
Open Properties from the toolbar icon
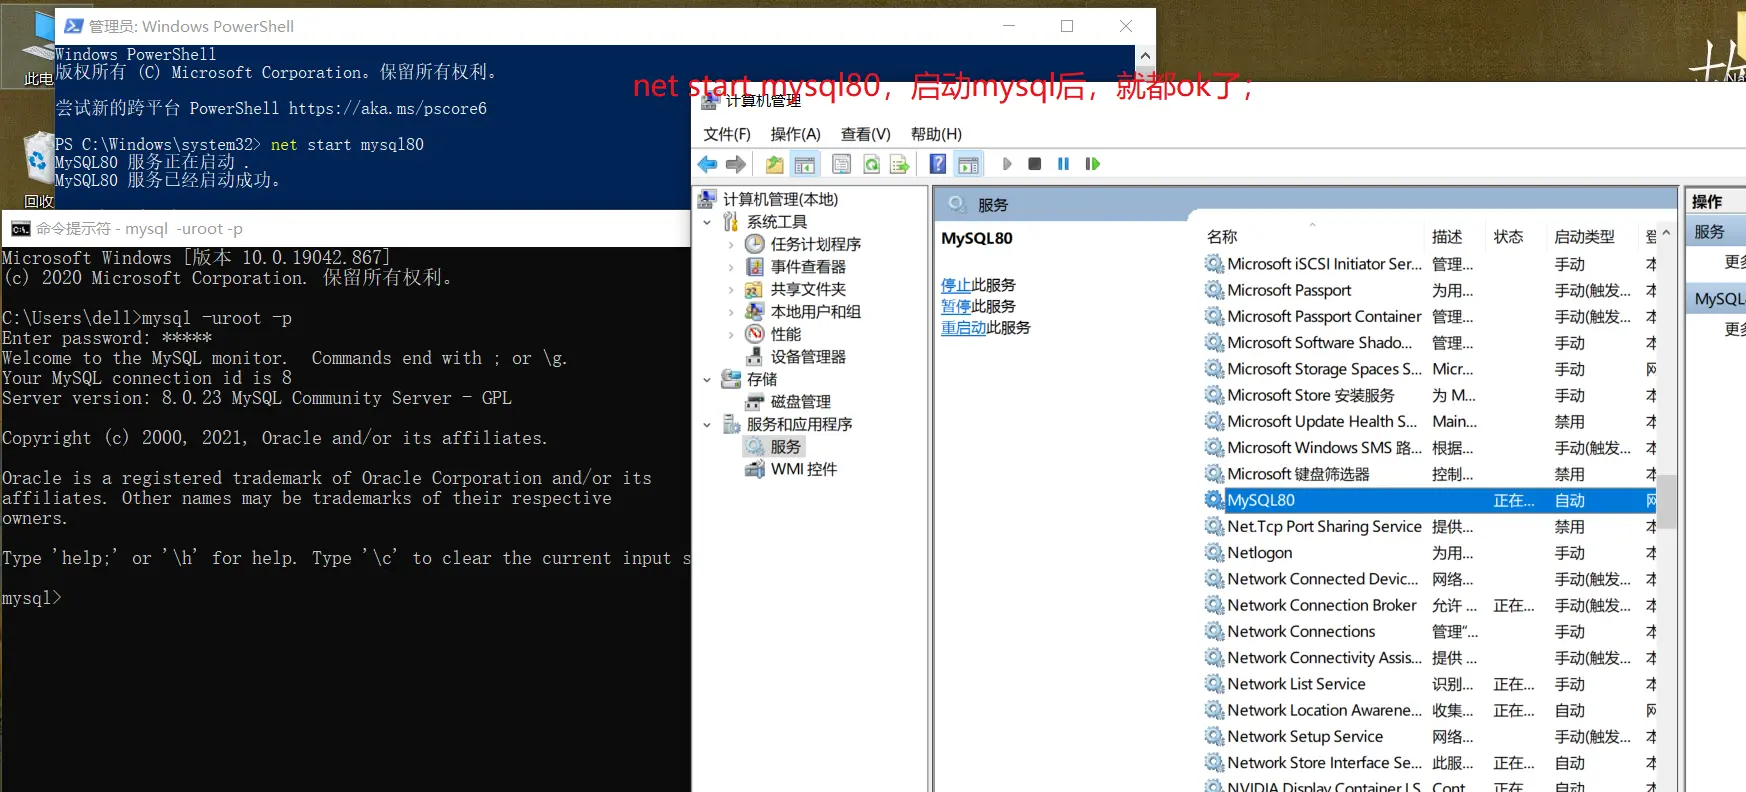[841, 164]
